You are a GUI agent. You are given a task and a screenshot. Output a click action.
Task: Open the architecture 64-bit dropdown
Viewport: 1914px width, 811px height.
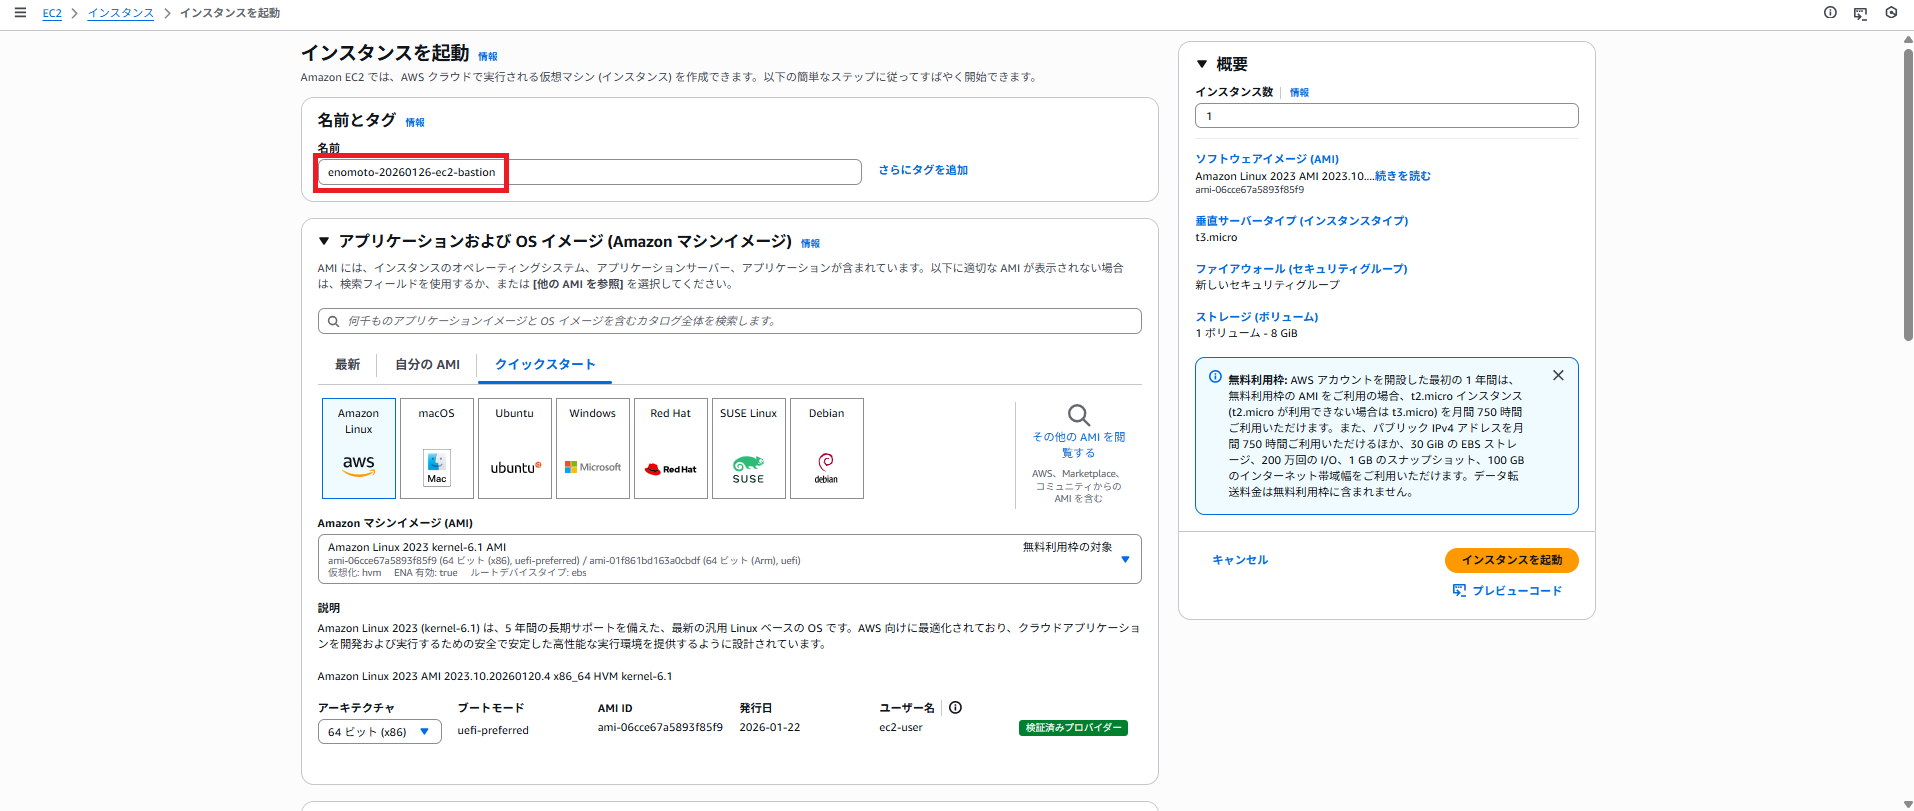379,732
